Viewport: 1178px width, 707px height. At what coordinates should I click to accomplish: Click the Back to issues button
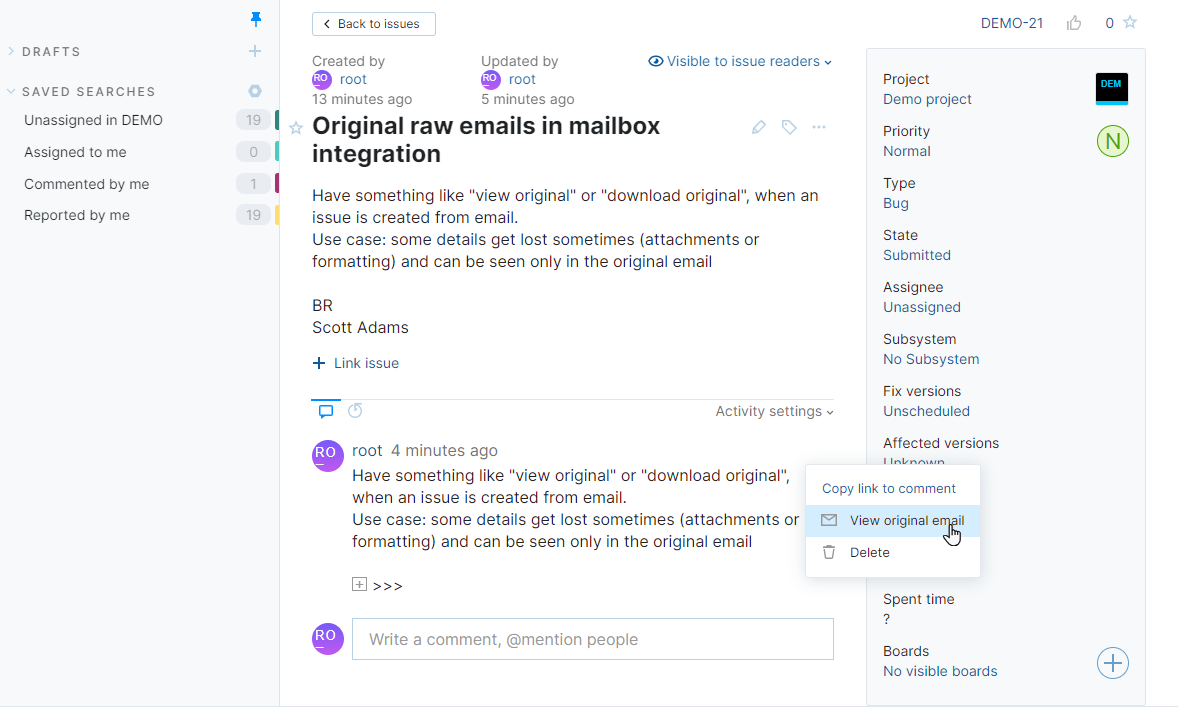click(x=373, y=23)
